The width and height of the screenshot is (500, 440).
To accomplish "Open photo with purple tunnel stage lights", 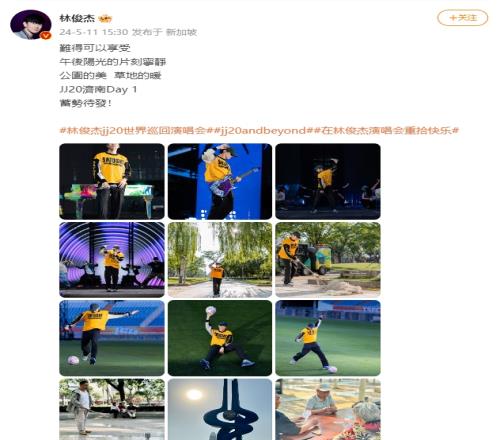I will point(112,260).
